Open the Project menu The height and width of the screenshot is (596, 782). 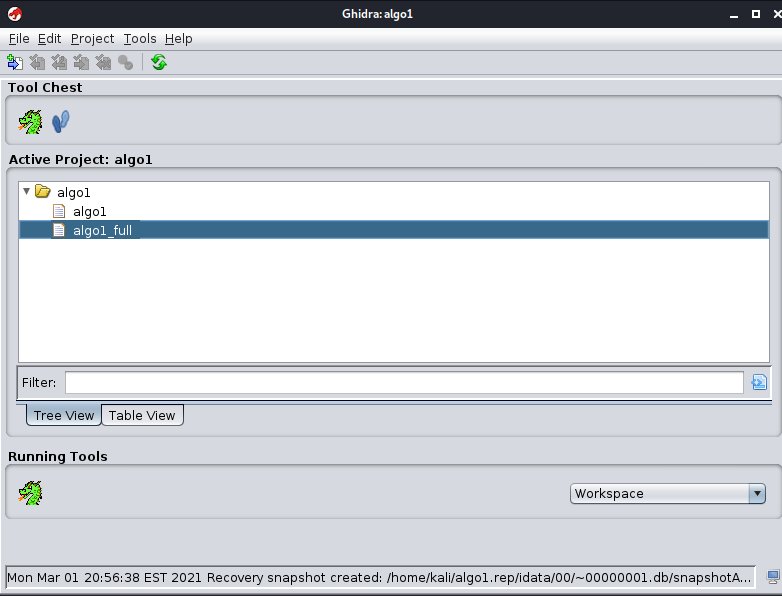(x=92, y=39)
